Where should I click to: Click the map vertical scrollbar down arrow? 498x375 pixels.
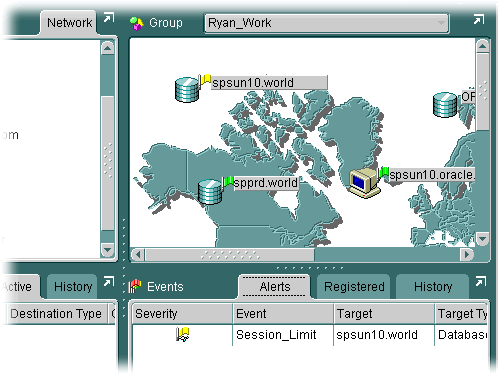pyautogui.click(x=482, y=239)
